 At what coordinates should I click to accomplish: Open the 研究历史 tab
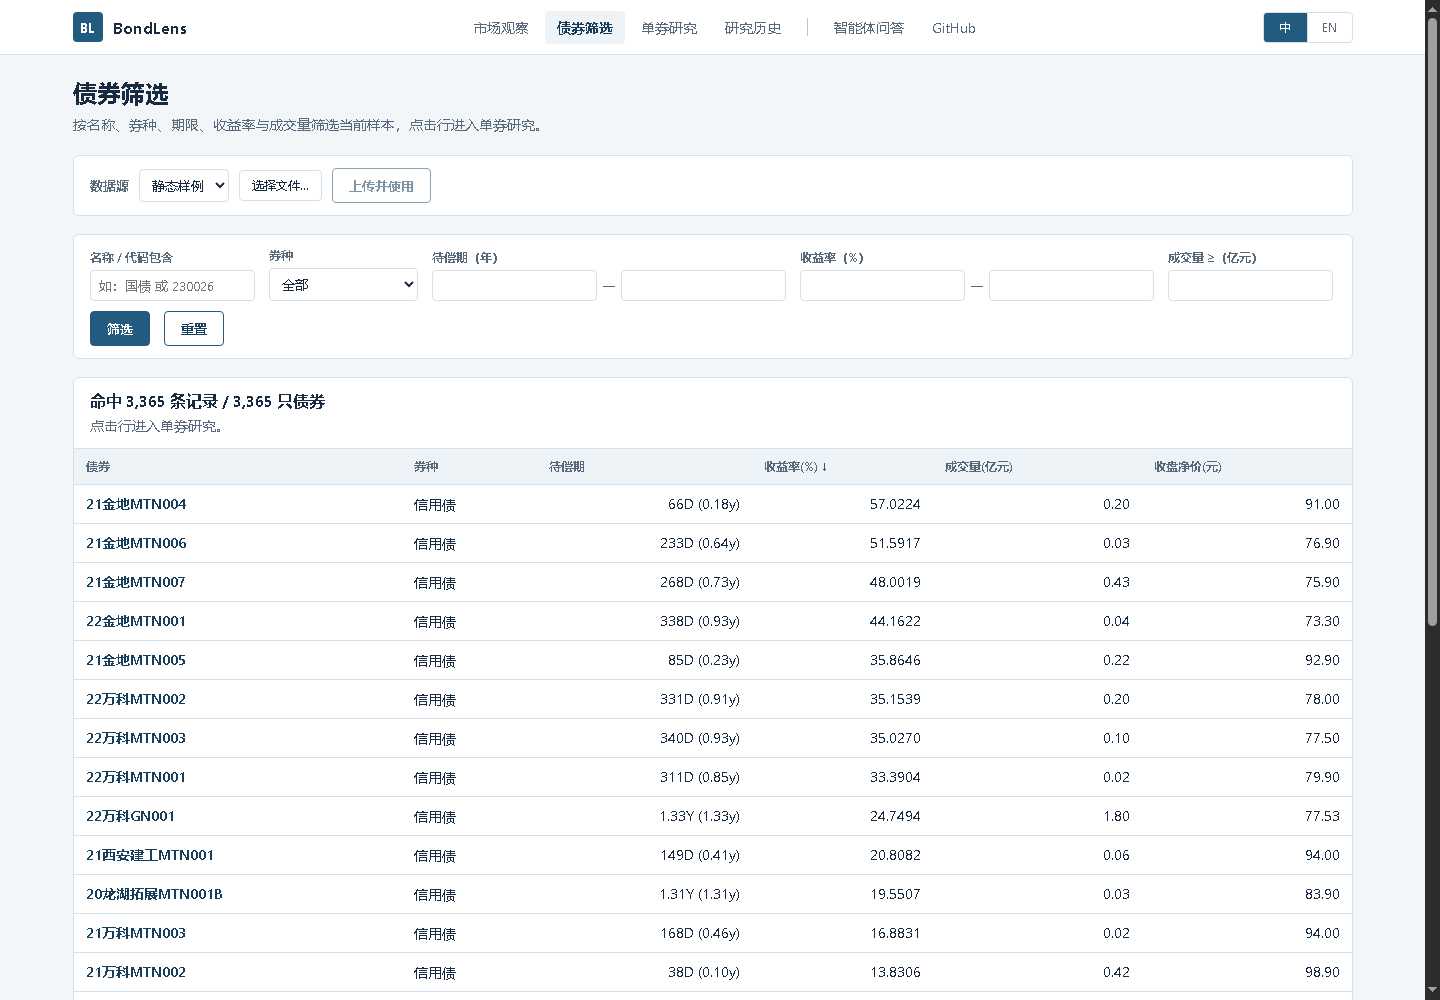tap(753, 28)
